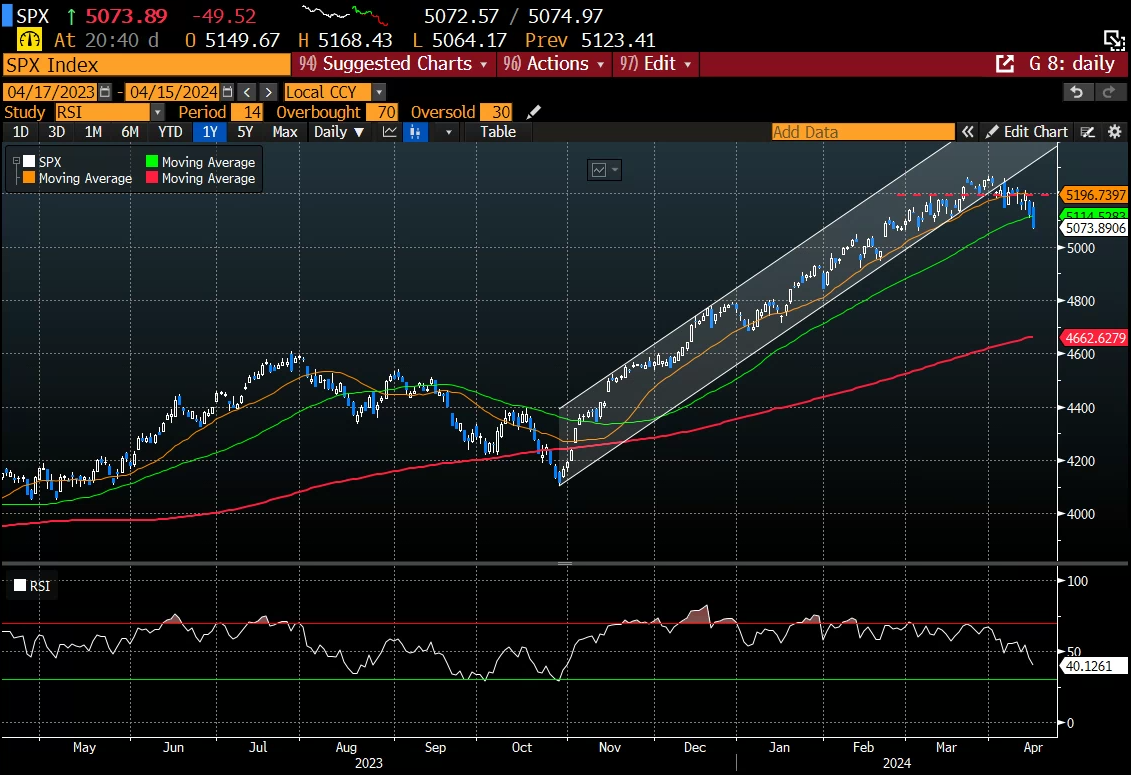
Task: Shift date range back with left arrow
Action: (247, 92)
